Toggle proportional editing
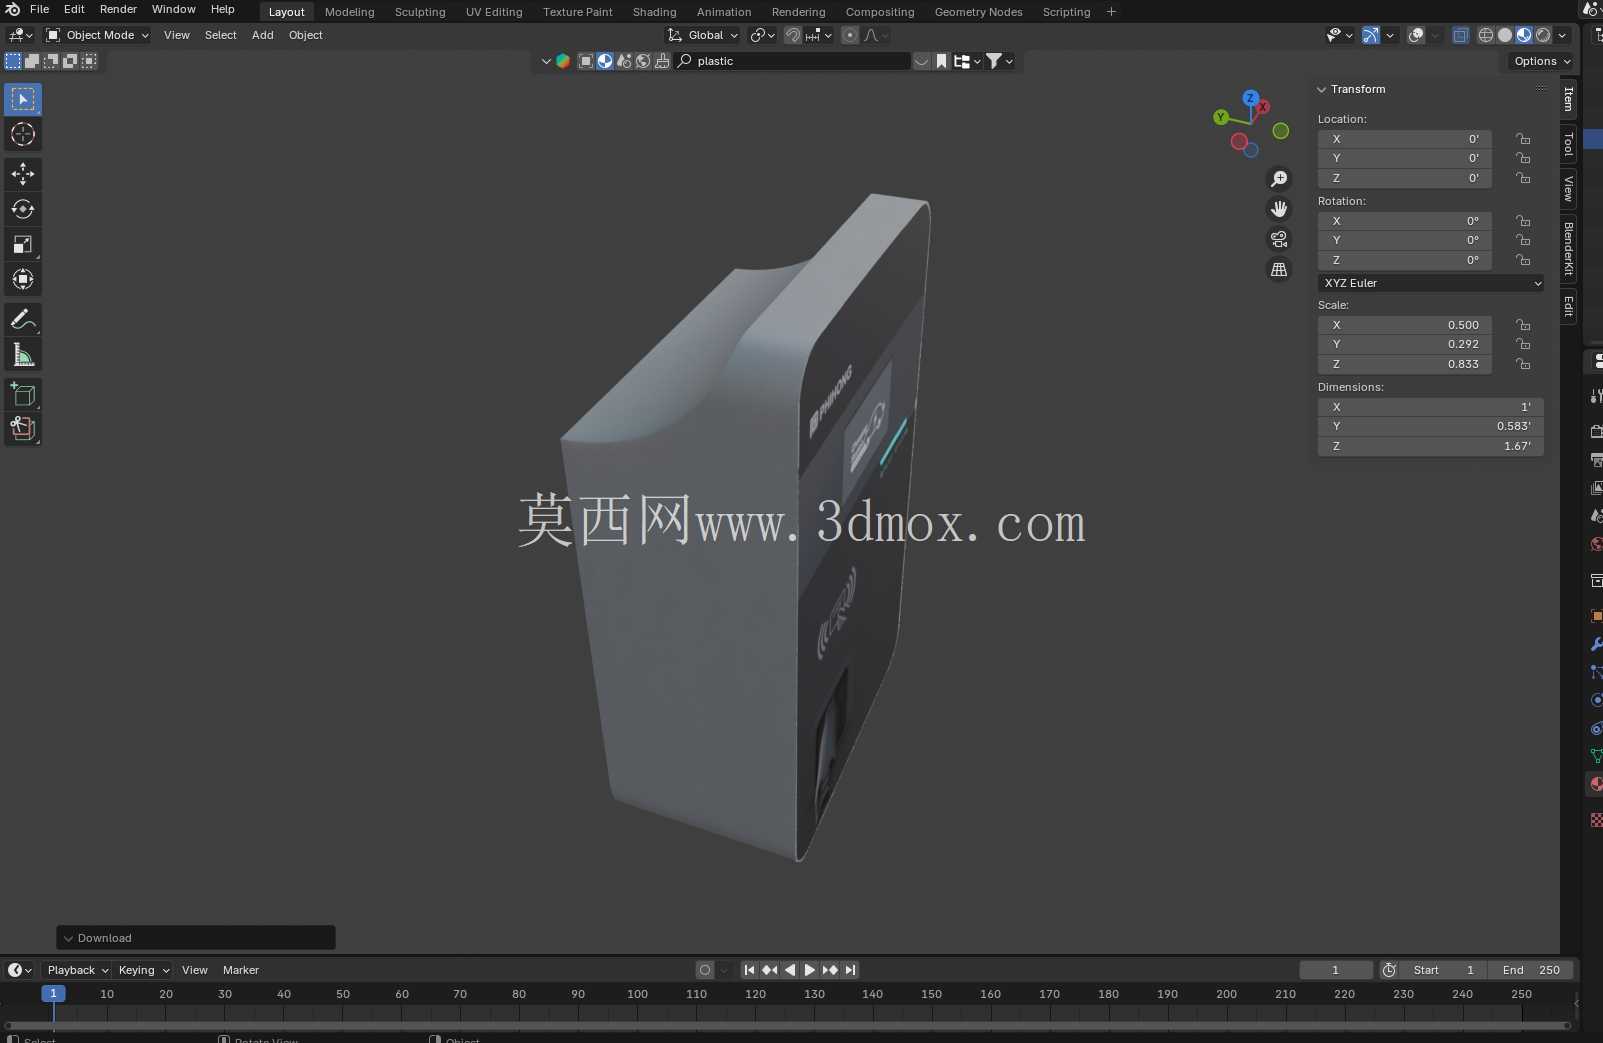Viewport: 1603px width, 1043px height. coord(850,35)
